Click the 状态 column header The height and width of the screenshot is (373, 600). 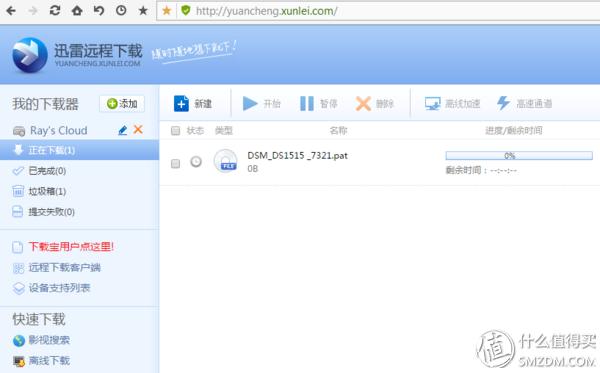tap(195, 131)
